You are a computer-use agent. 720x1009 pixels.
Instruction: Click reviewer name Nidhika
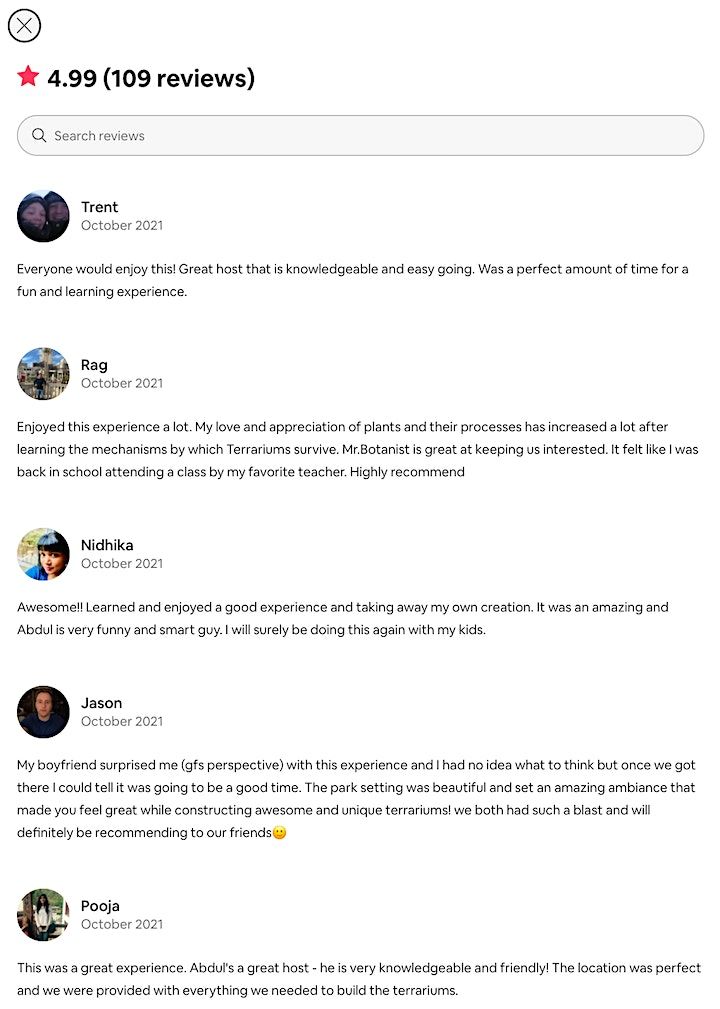(x=107, y=545)
